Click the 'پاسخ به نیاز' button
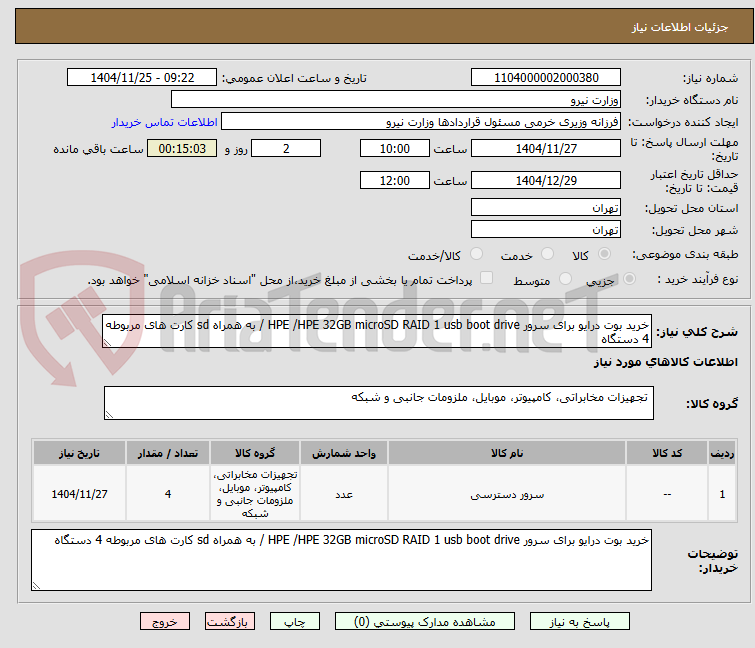This screenshot has width=755, height=648. [x=579, y=622]
